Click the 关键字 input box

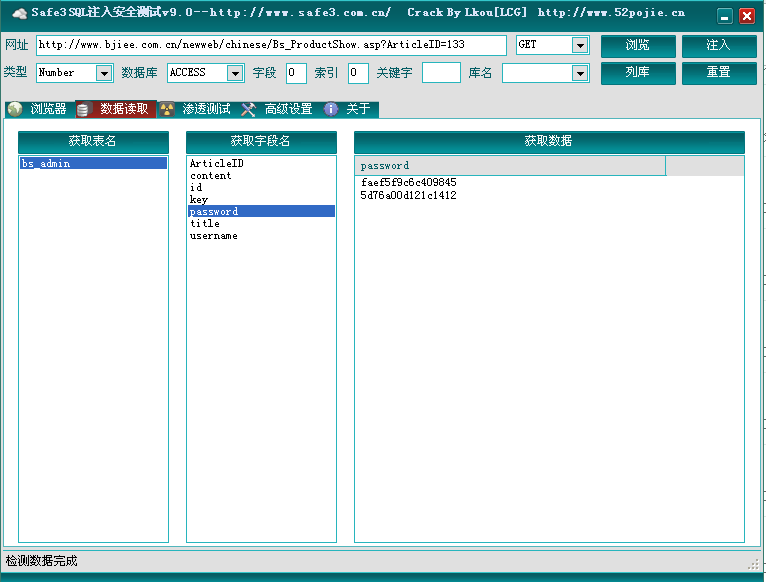pos(441,73)
